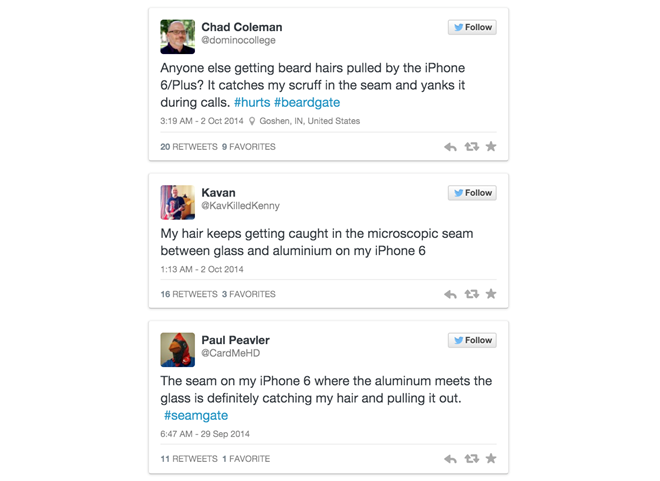Retweet Kavan's iPhone 6 seam tweet
The width and height of the screenshot is (660, 481).
(x=471, y=294)
